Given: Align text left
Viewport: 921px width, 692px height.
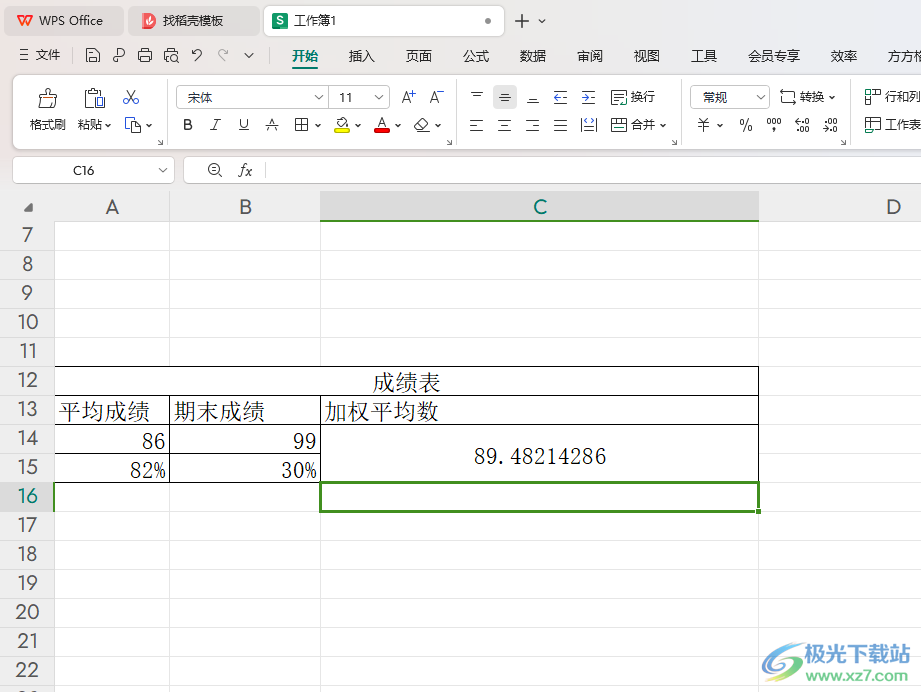Looking at the screenshot, I should coord(476,125).
